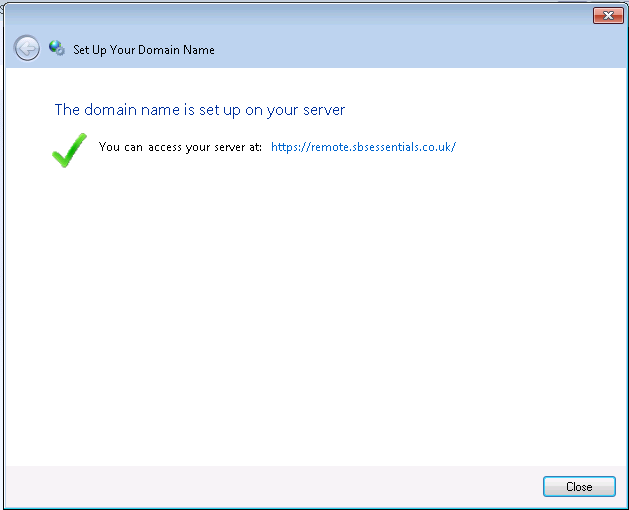Click the "Set Up Your Domain Name" title

pyautogui.click(x=144, y=49)
